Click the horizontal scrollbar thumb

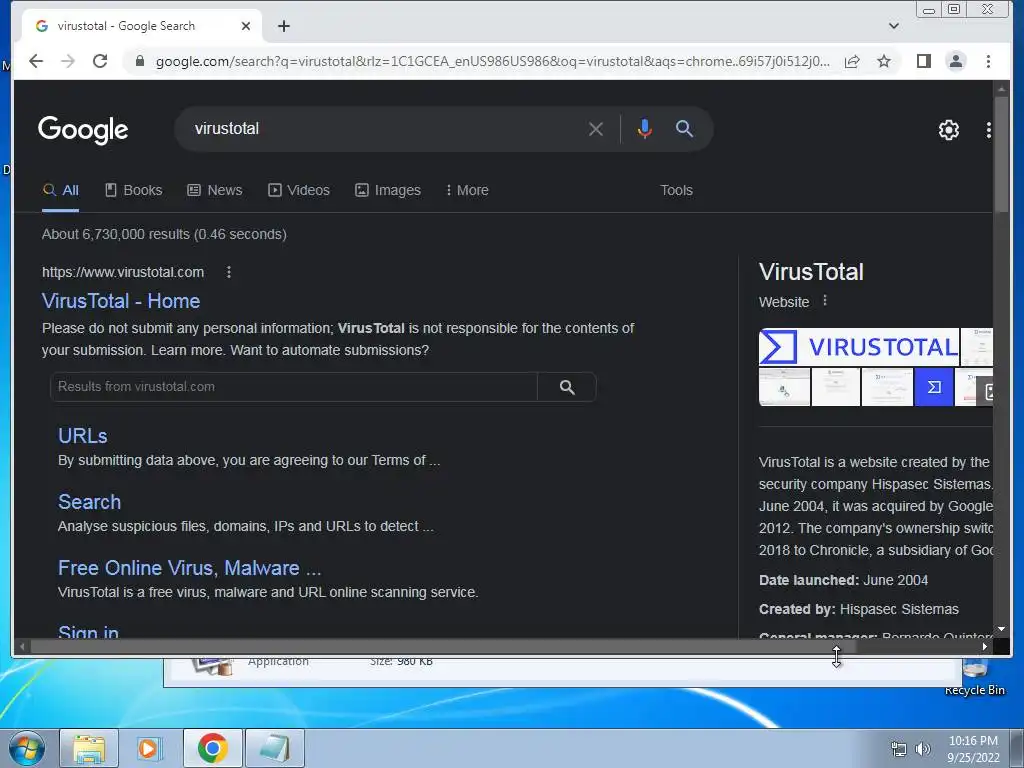point(443,647)
